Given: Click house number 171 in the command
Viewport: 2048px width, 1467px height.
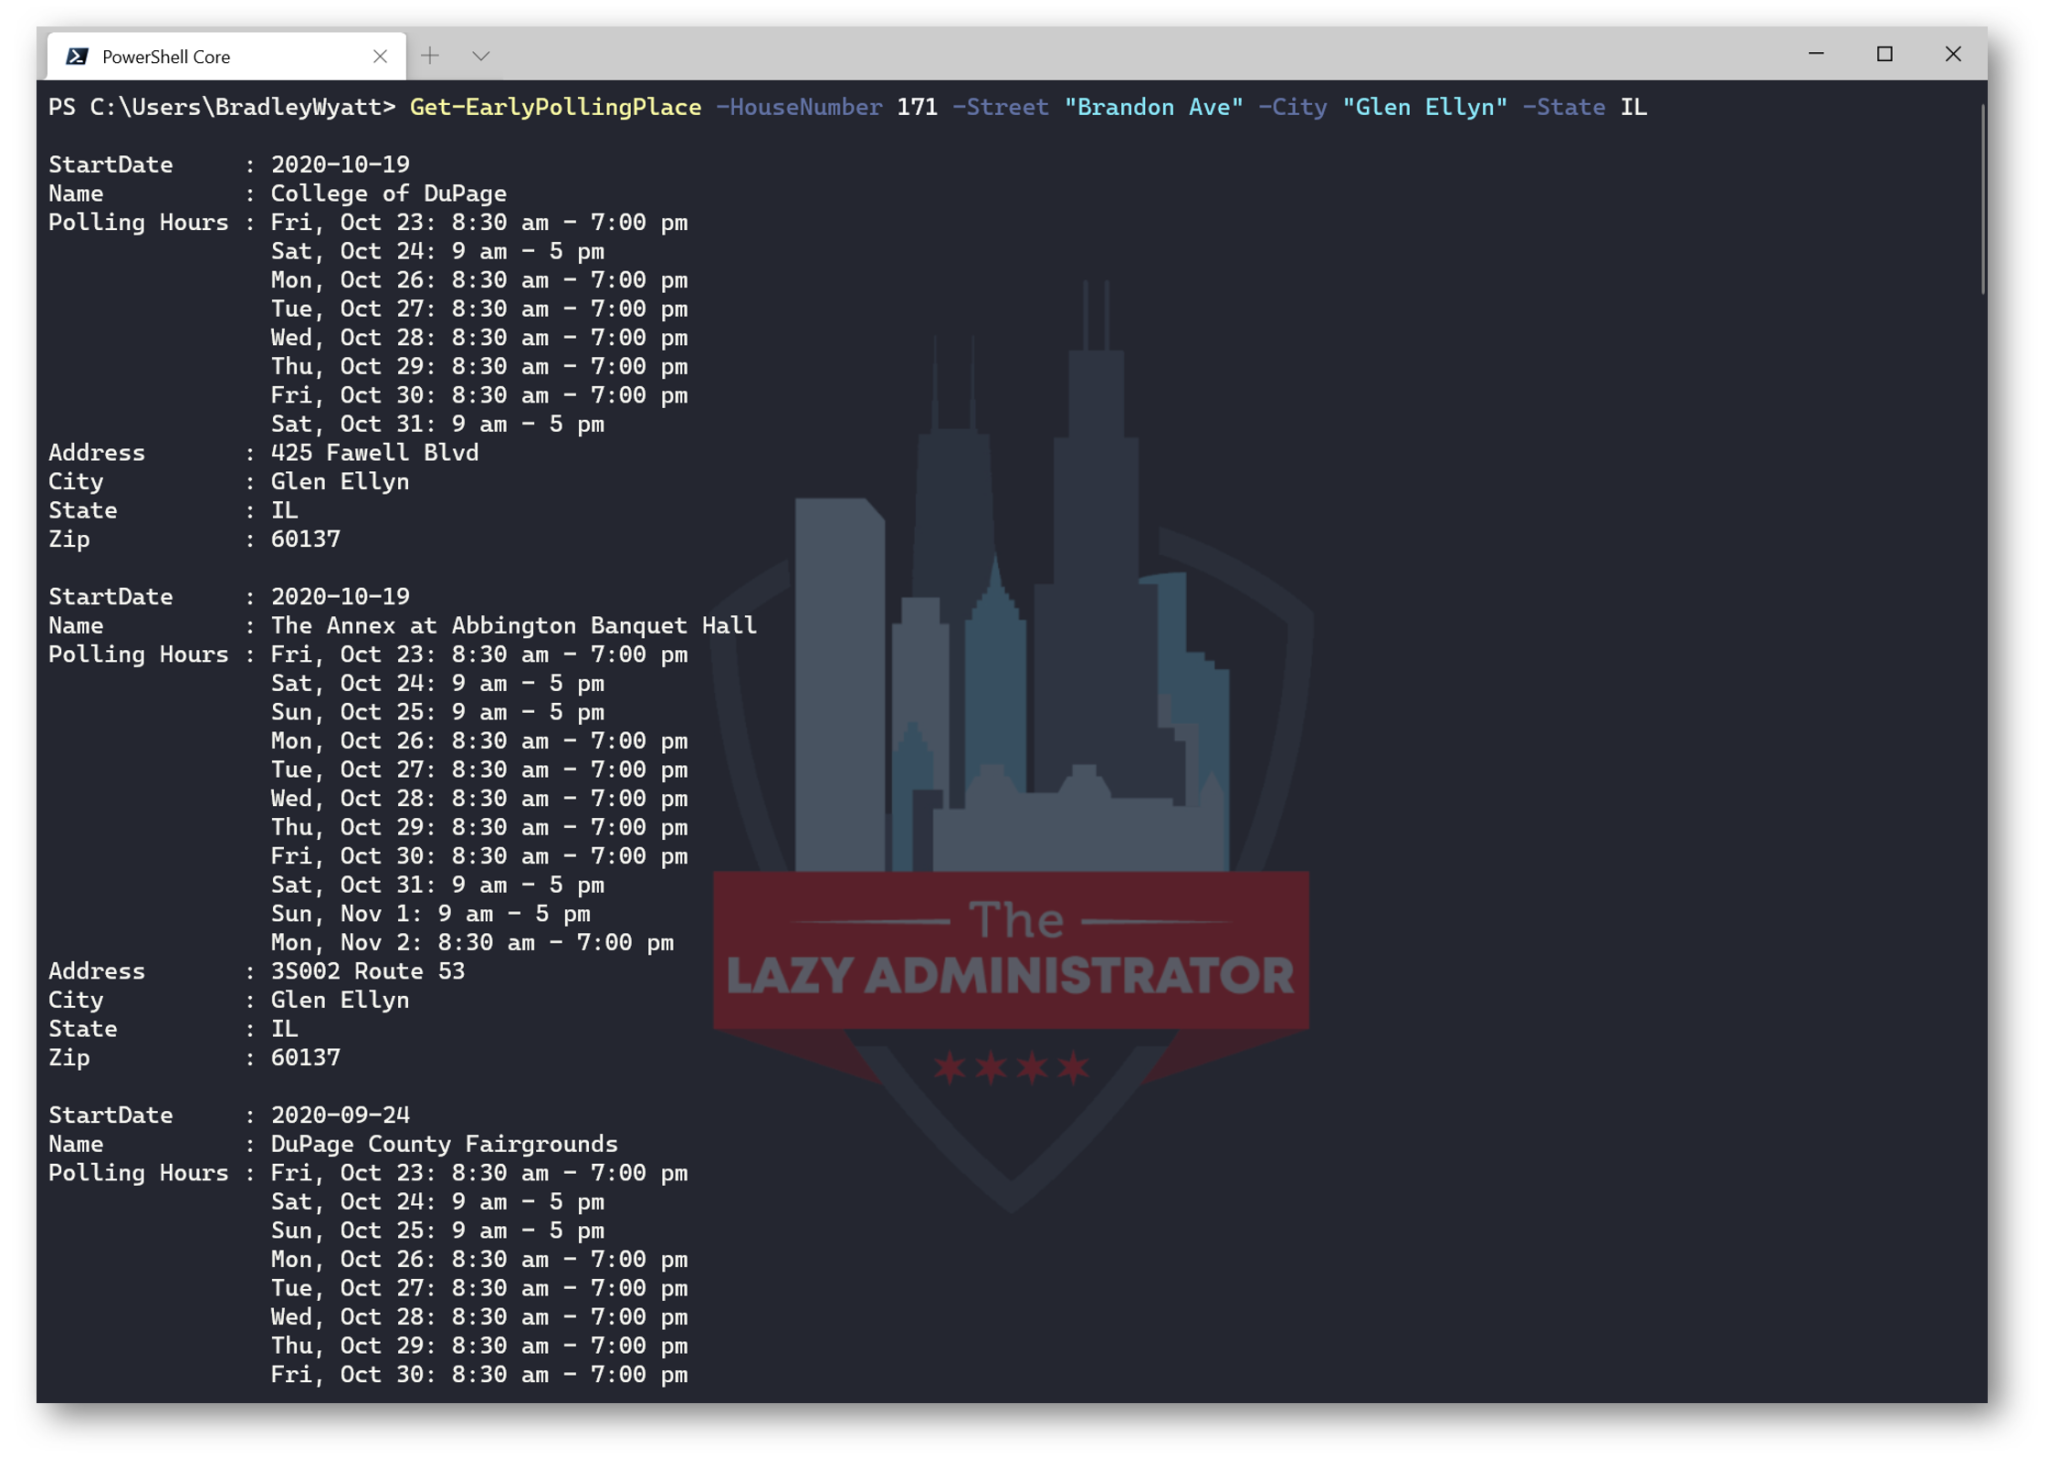Looking at the screenshot, I should point(917,107).
